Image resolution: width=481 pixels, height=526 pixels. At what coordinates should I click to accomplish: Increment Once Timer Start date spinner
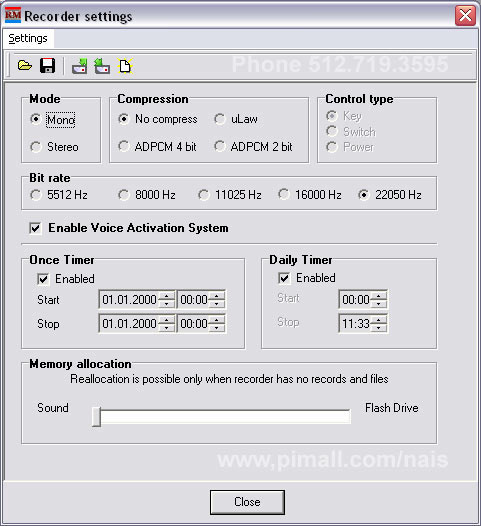[166, 296]
